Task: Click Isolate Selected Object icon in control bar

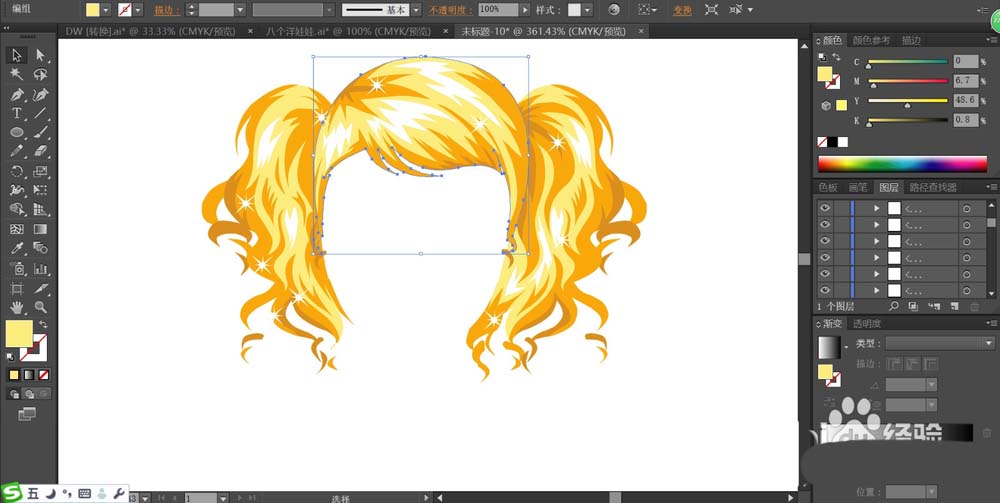Action: [x=711, y=10]
